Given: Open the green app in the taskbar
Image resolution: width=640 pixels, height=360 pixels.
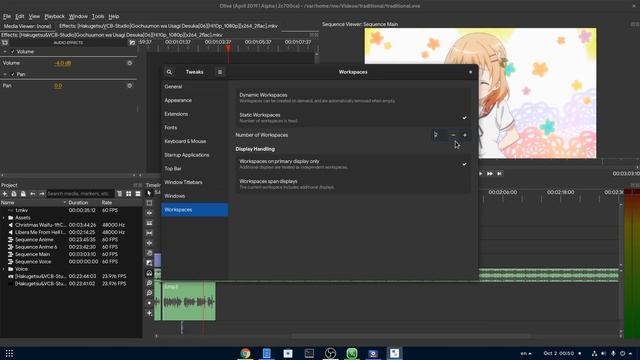Looking at the screenshot, I should (x=352, y=353).
